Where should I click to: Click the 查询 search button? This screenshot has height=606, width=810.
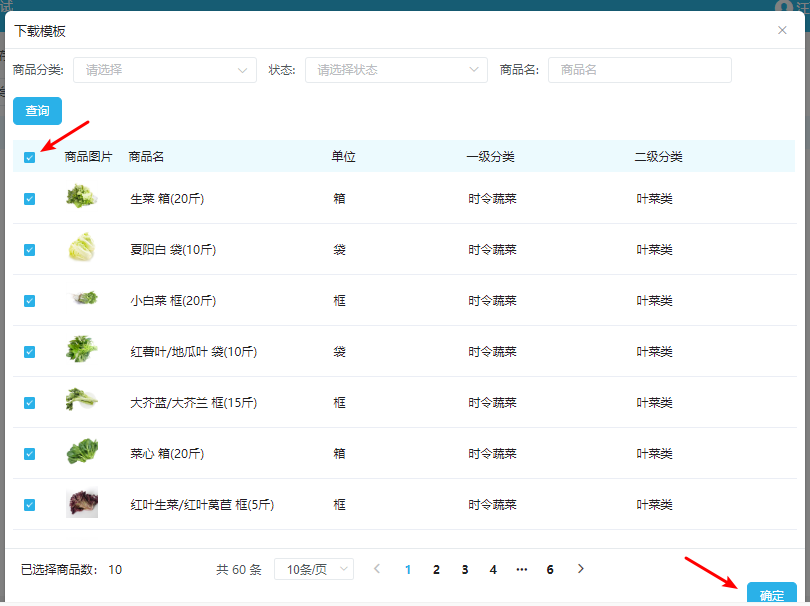[x=37, y=111]
